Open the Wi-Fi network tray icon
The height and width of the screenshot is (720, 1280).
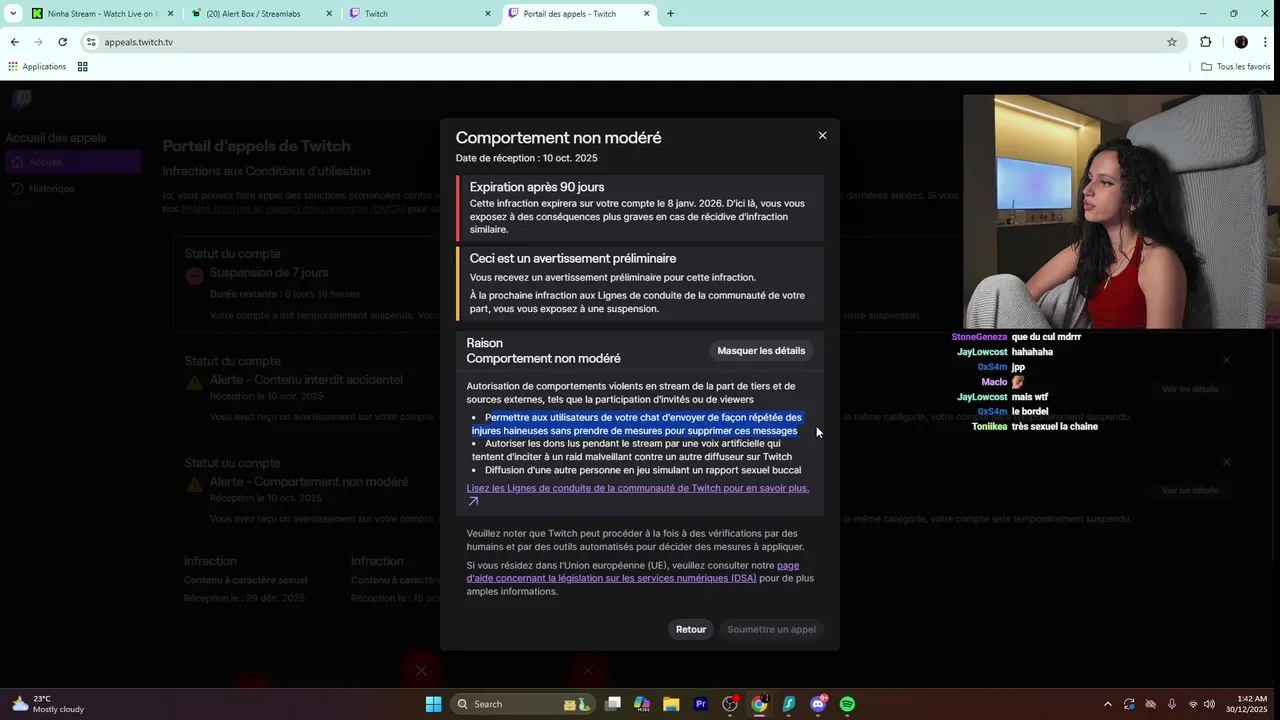click(1192, 704)
